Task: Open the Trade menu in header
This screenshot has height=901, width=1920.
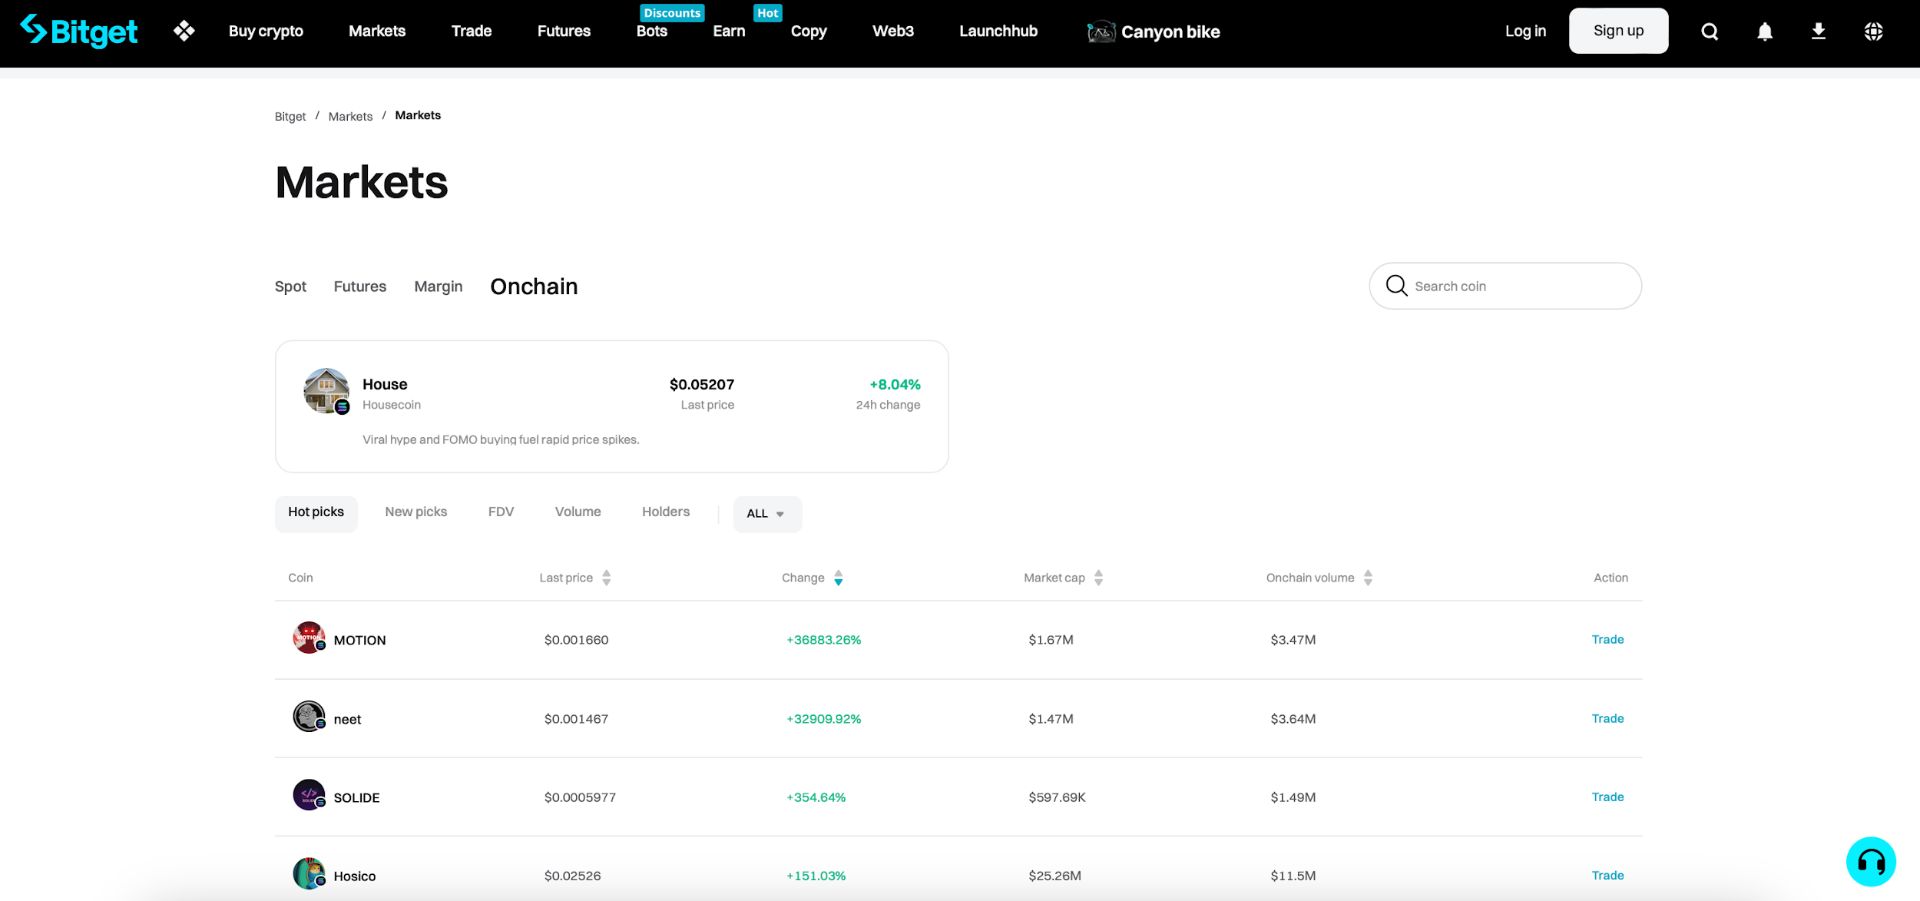Action: click(x=471, y=31)
